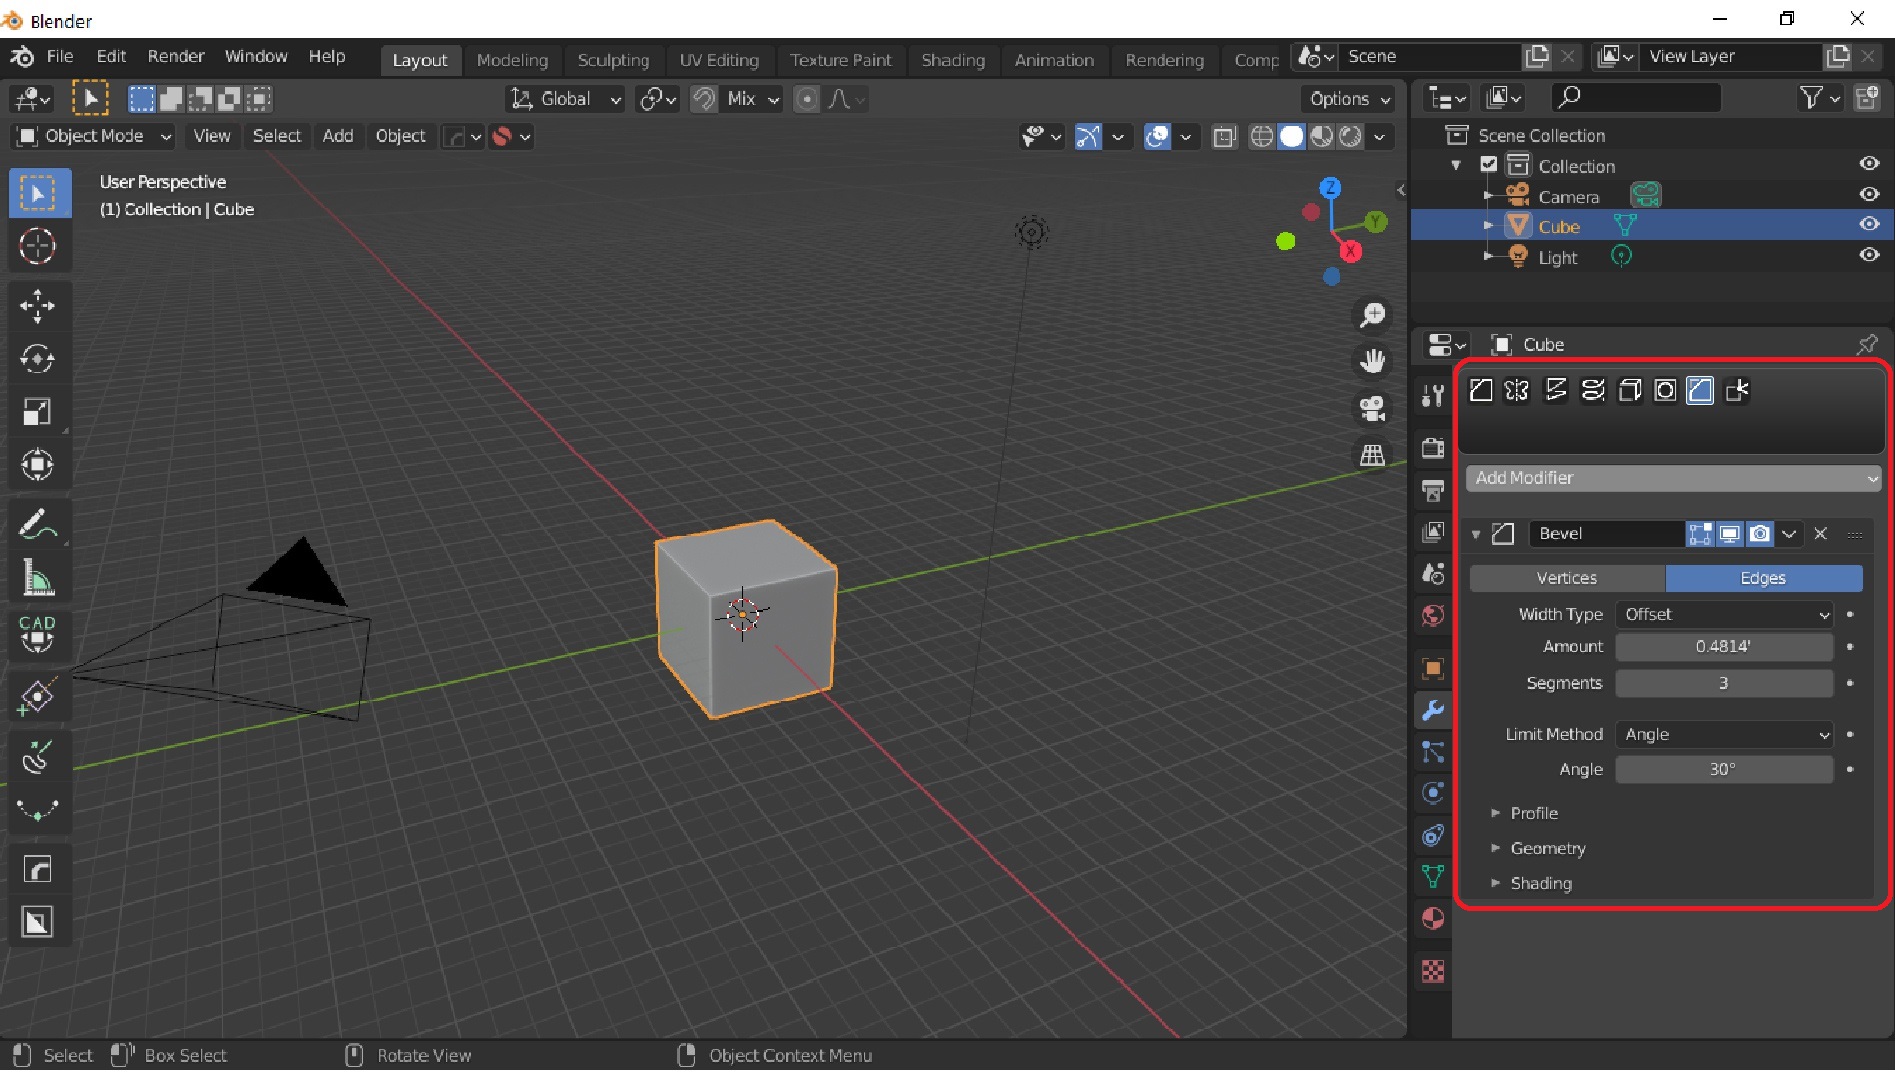This screenshot has height=1072, width=1895.
Task: Hide the Cube in outliner
Action: pyautogui.click(x=1868, y=225)
